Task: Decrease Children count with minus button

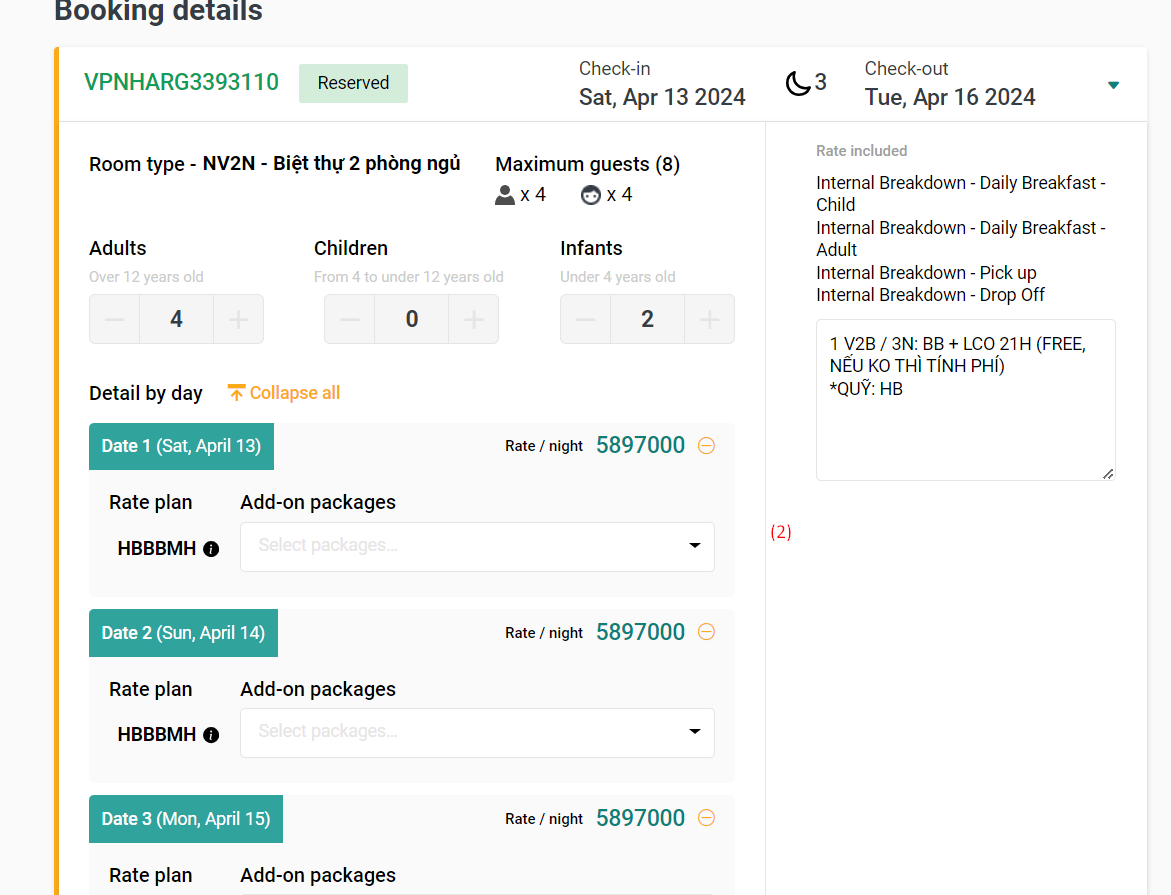Action: pos(350,319)
